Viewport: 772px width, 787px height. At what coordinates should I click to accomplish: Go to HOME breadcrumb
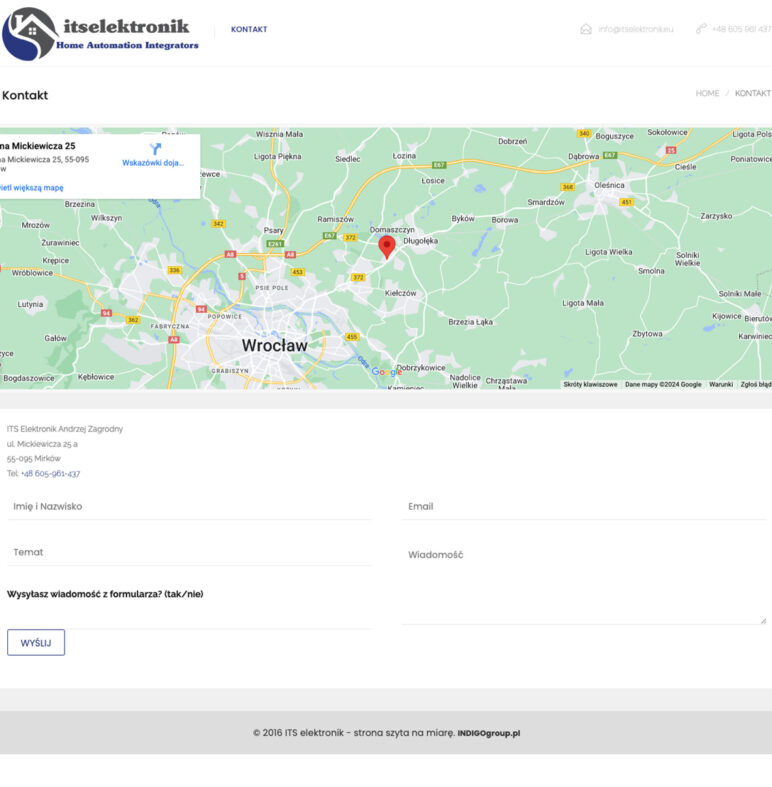click(707, 93)
